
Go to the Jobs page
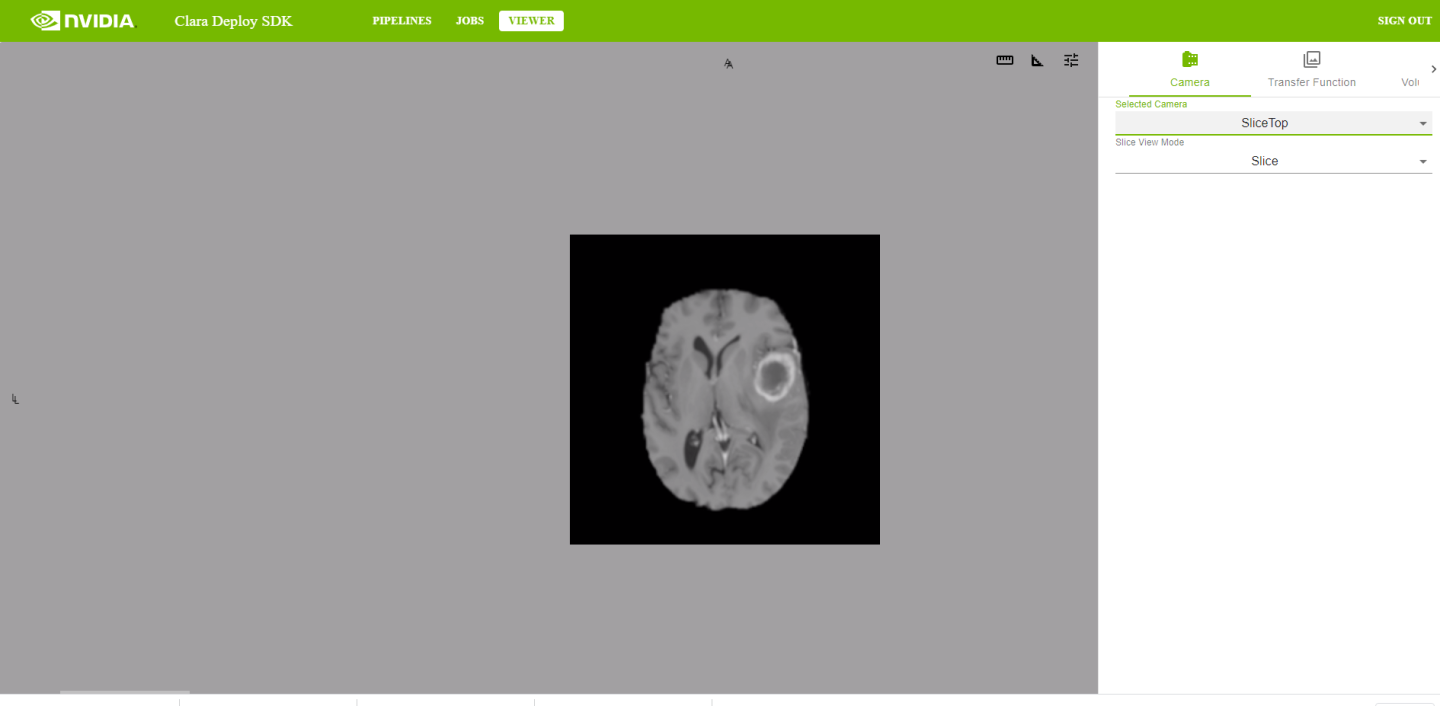[470, 21]
